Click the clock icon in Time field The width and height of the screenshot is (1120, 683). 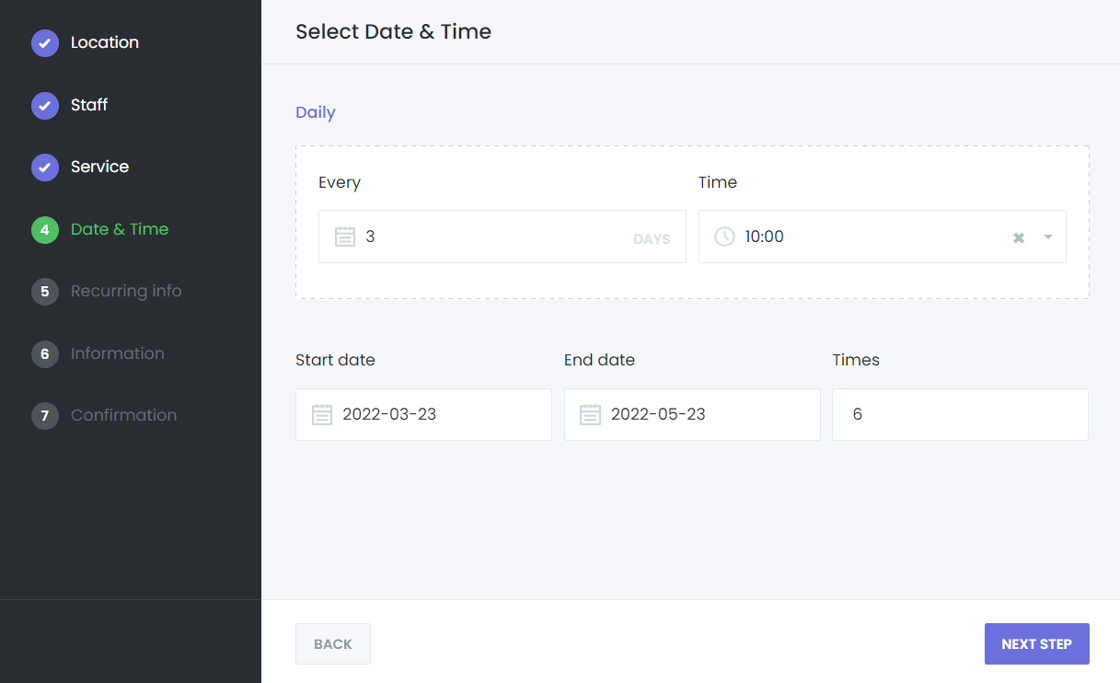(725, 237)
